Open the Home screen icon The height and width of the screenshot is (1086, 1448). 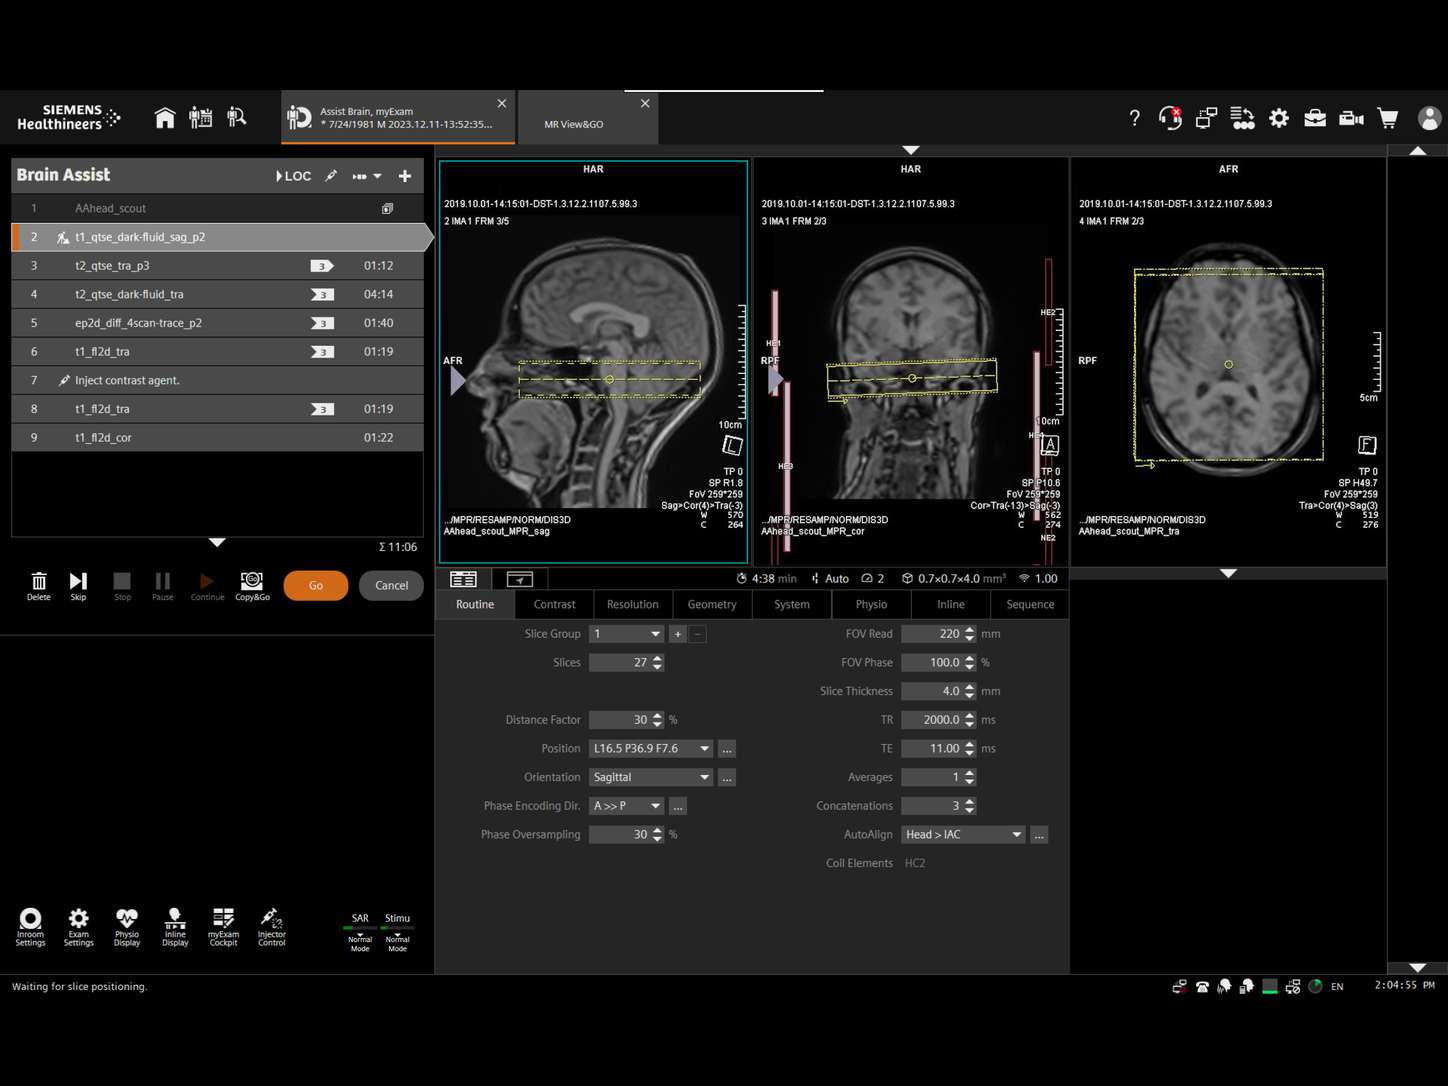165,118
